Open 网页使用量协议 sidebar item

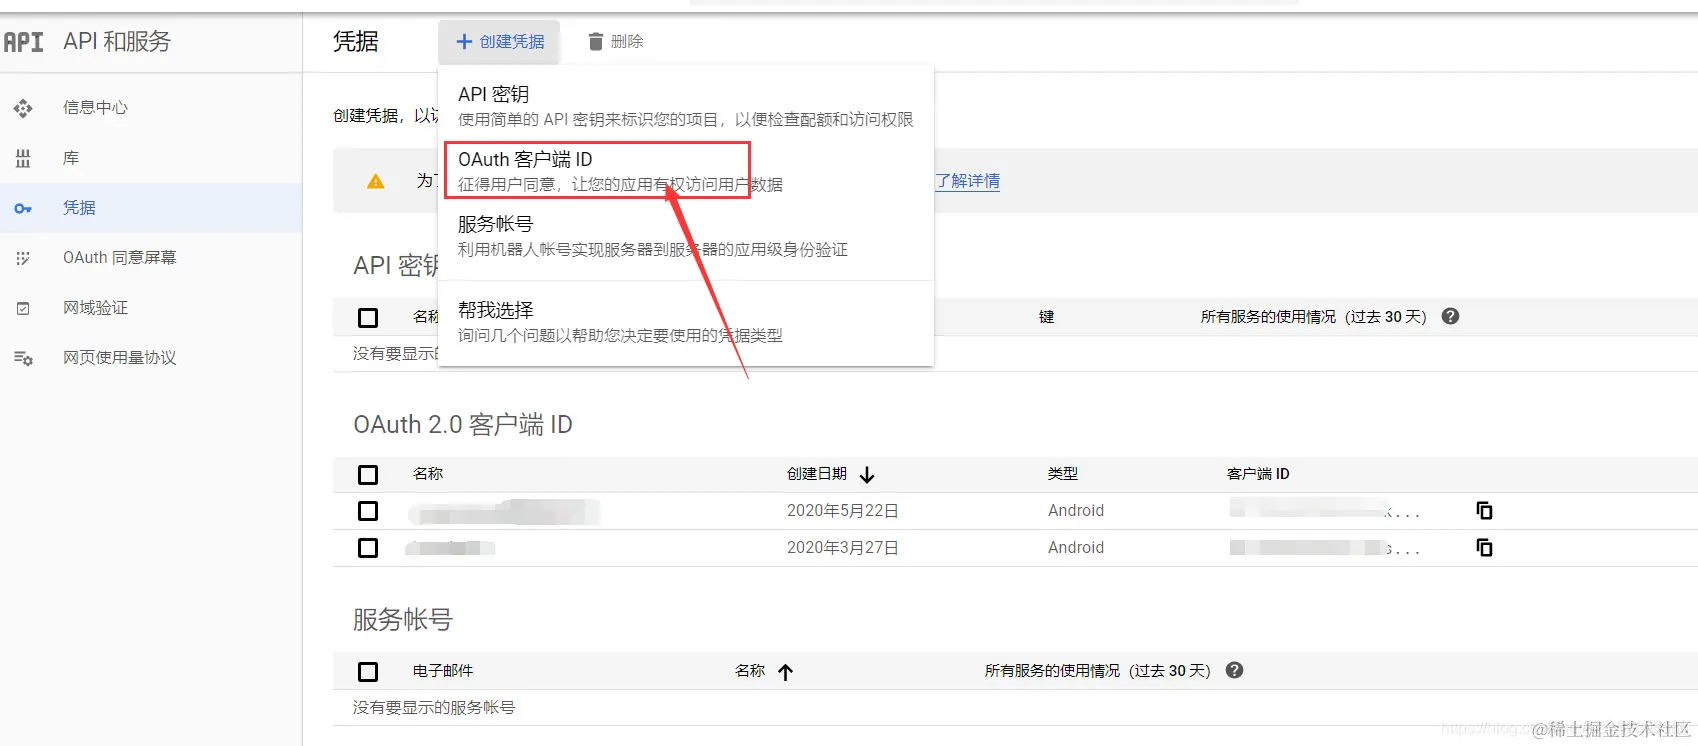coord(151,358)
